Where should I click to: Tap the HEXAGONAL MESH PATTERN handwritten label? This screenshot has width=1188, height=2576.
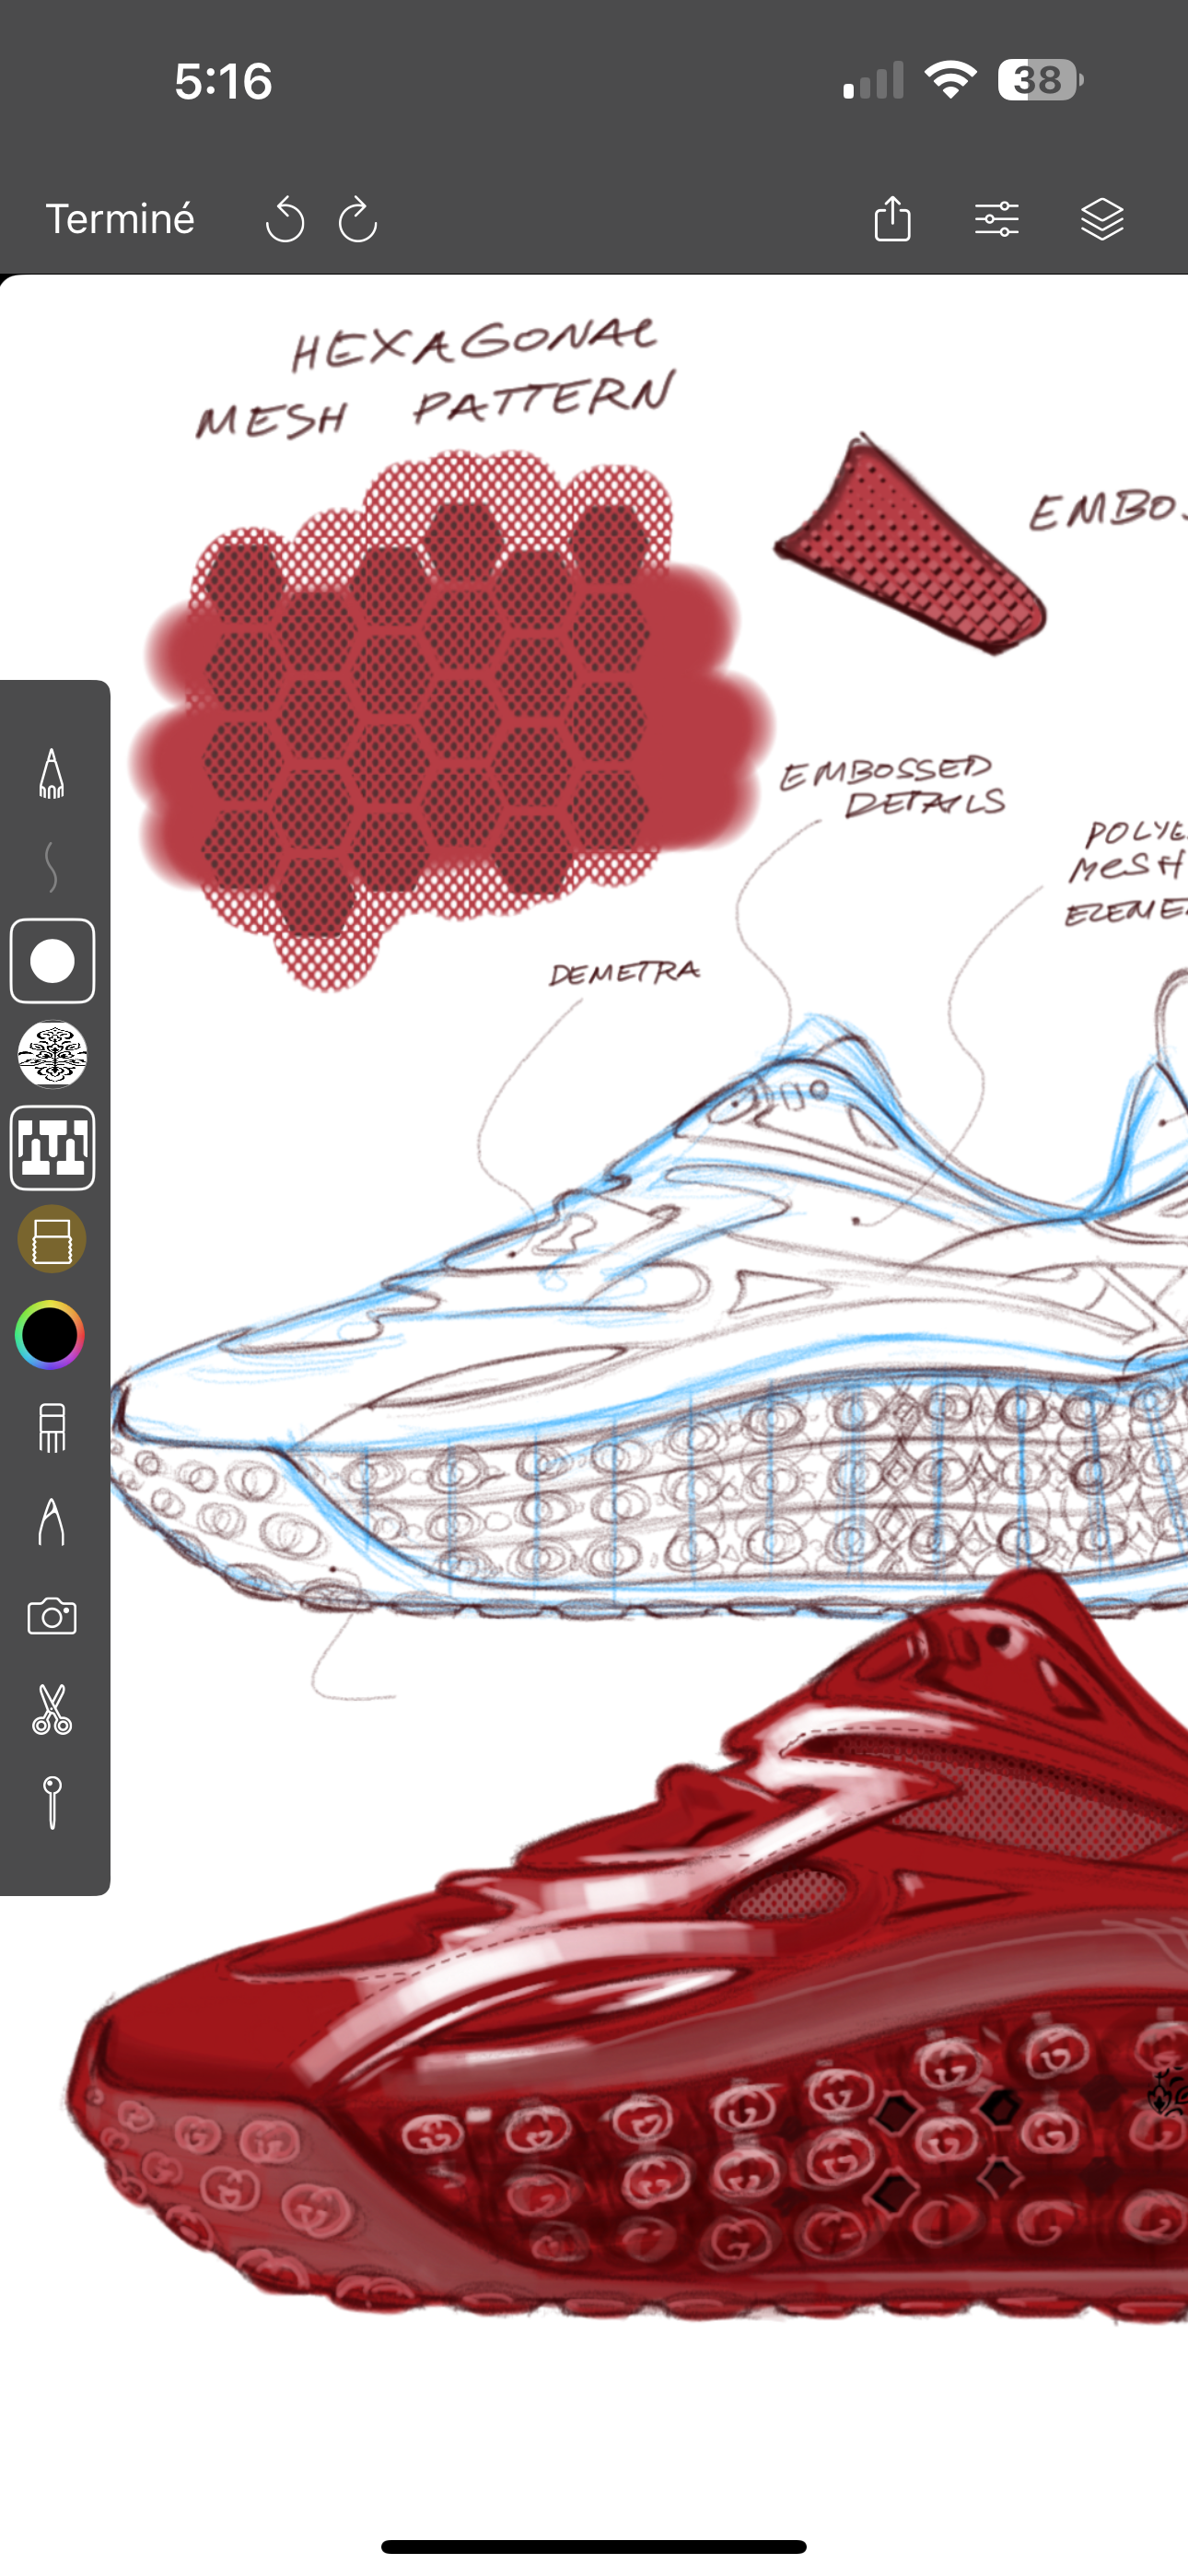click(436, 378)
